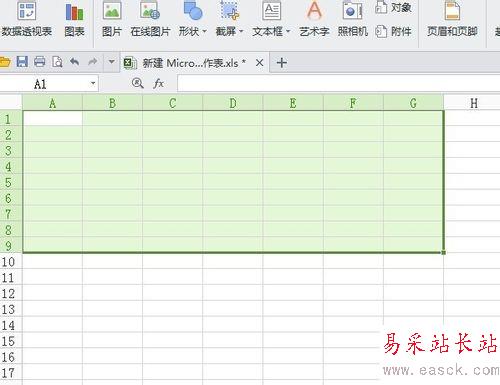The height and width of the screenshot is (385, 500).
Task: Expand the quick access toolbar dropdown
Action: 112,62
